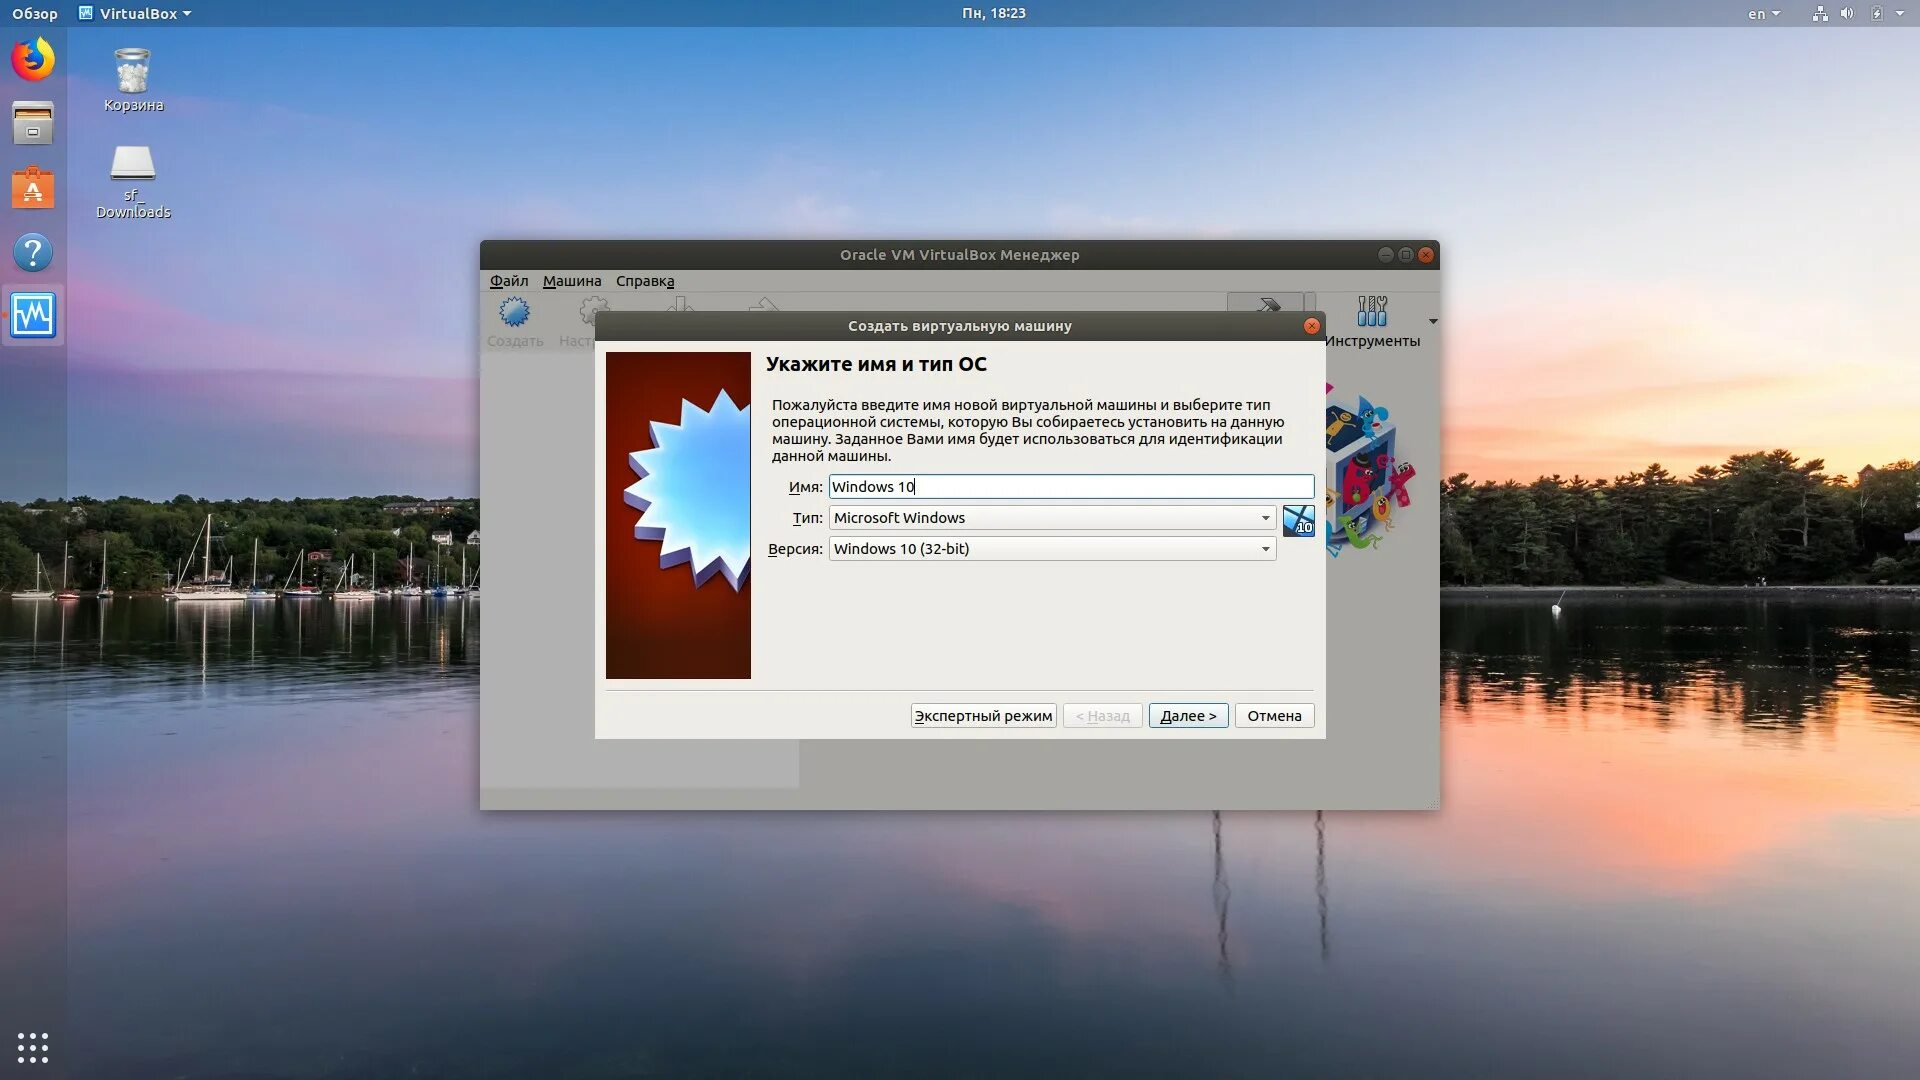Close the Create virtual machine dialog
This screenshot has height=1080, width=1920.
coord(1311,326)
